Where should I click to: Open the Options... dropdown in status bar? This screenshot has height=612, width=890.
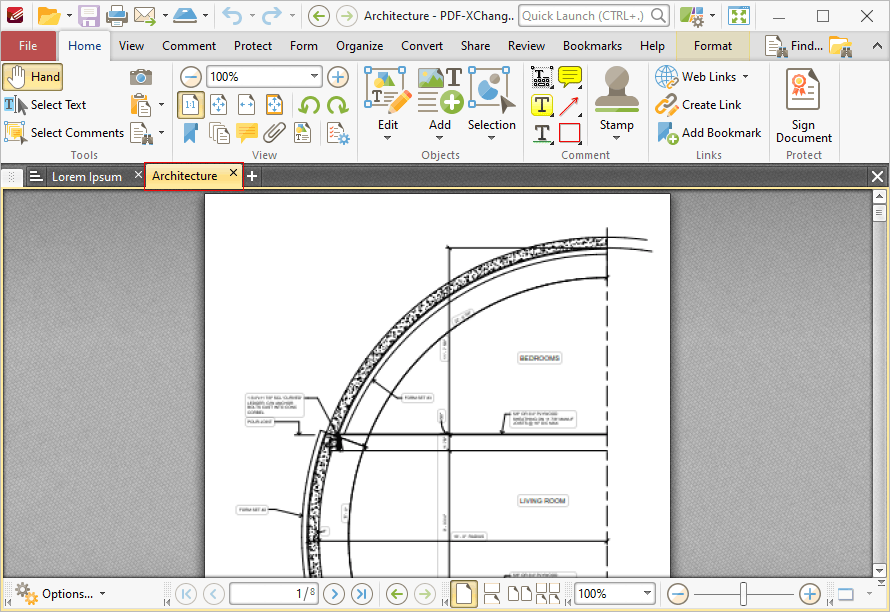click(60, 594)
